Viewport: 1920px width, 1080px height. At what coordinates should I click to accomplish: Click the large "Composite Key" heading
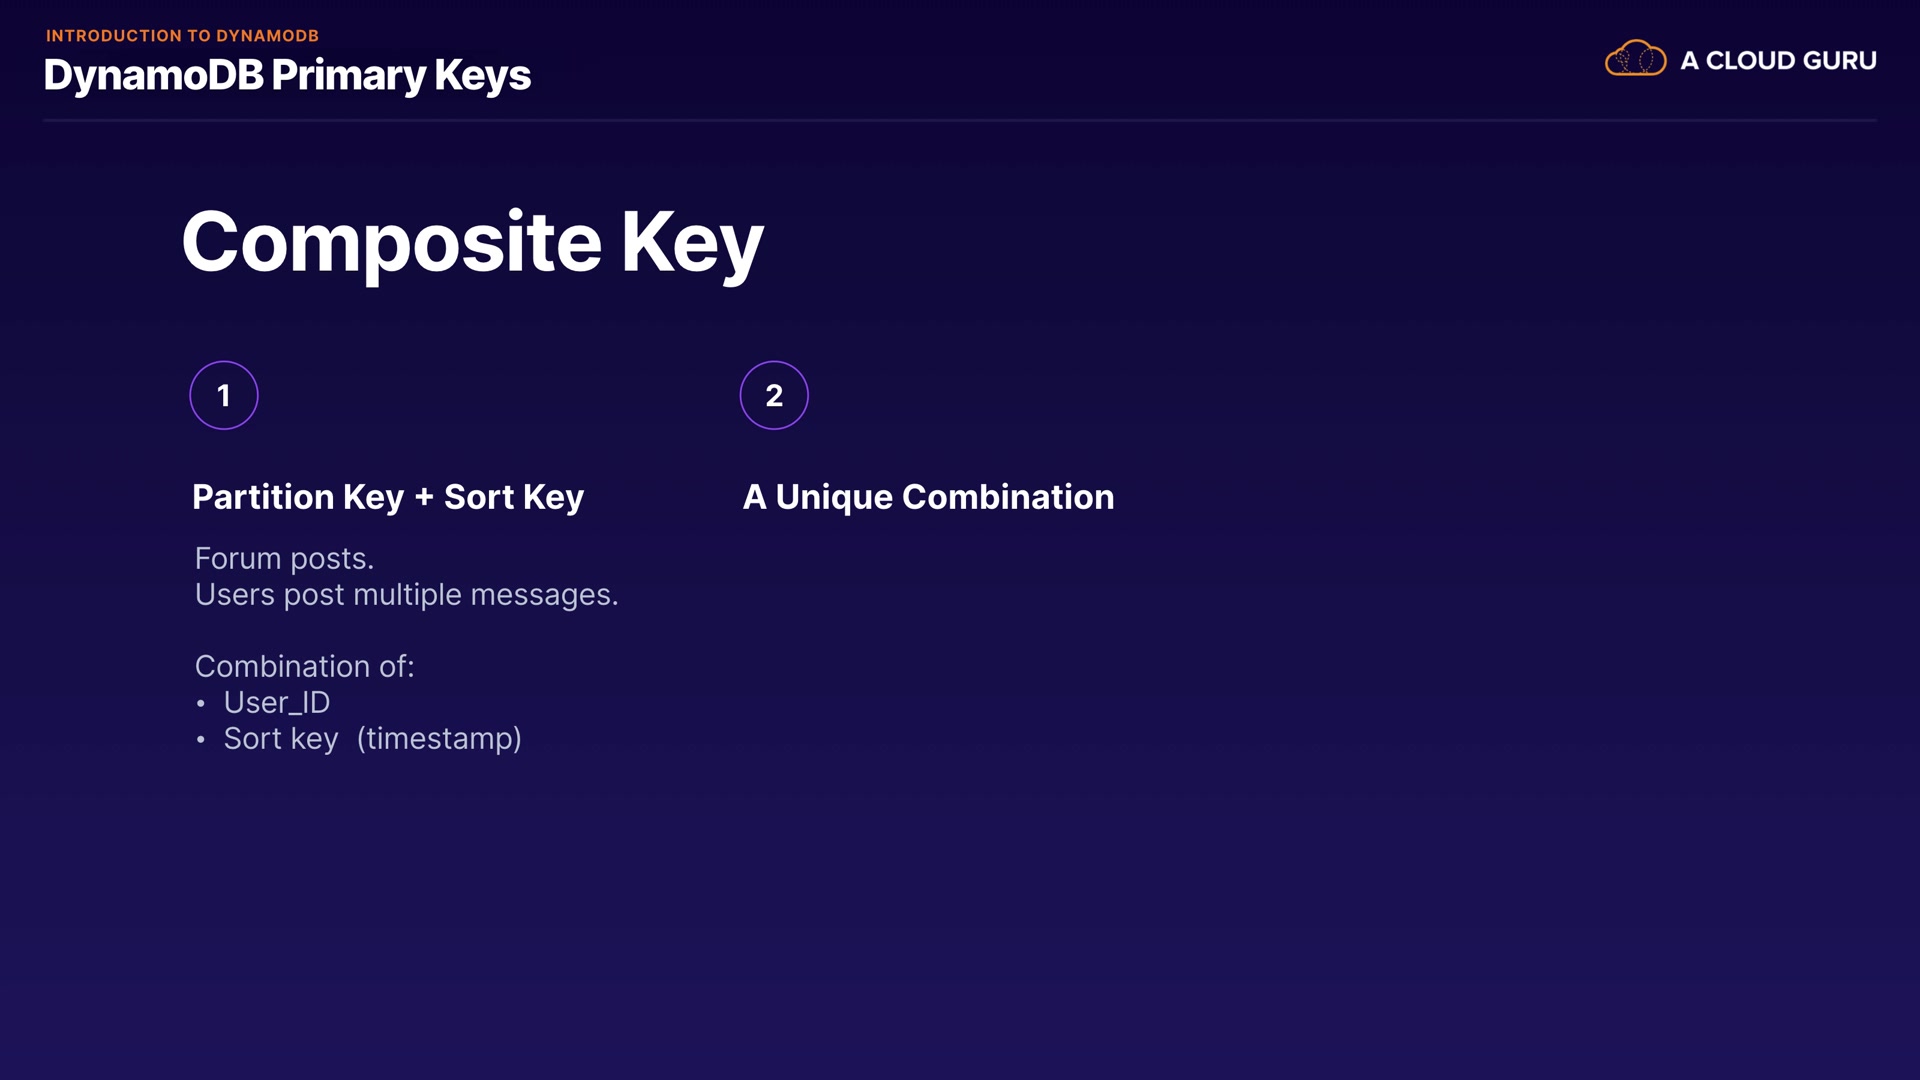tap(472, 243)
